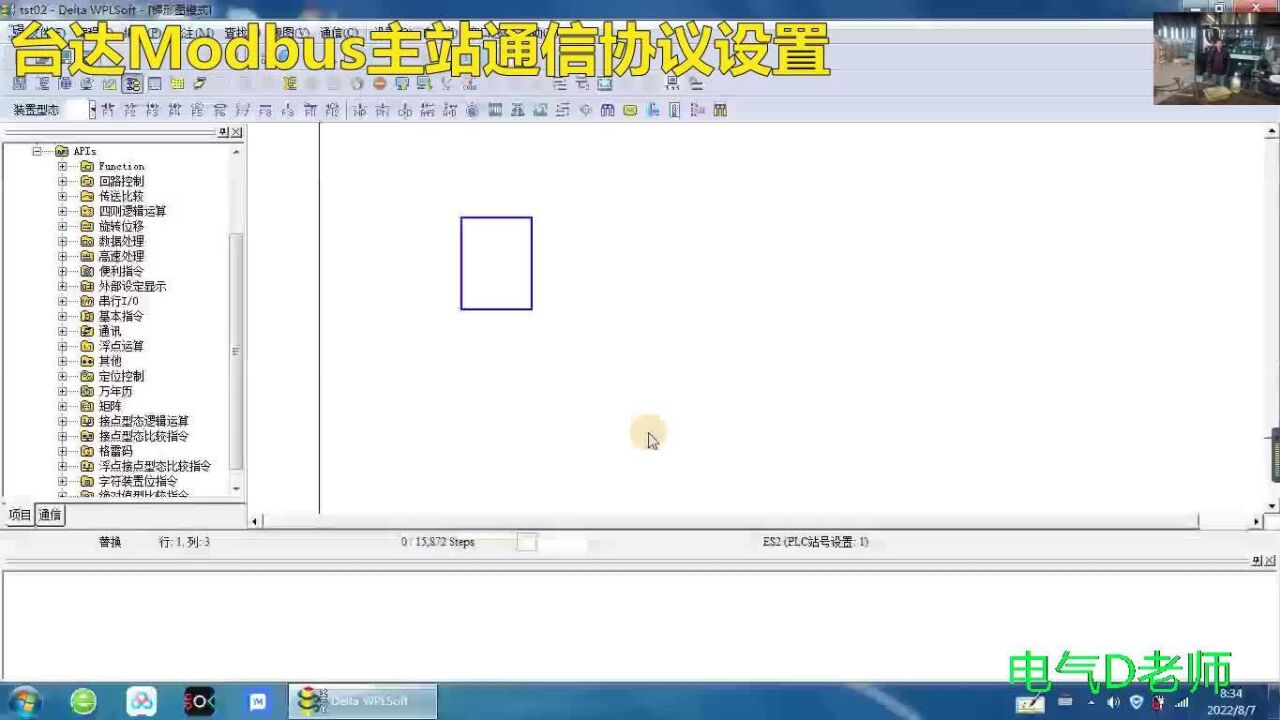Select the F8 ladder tool
This screenshot has width=1280, height=720.
[265, 110]
